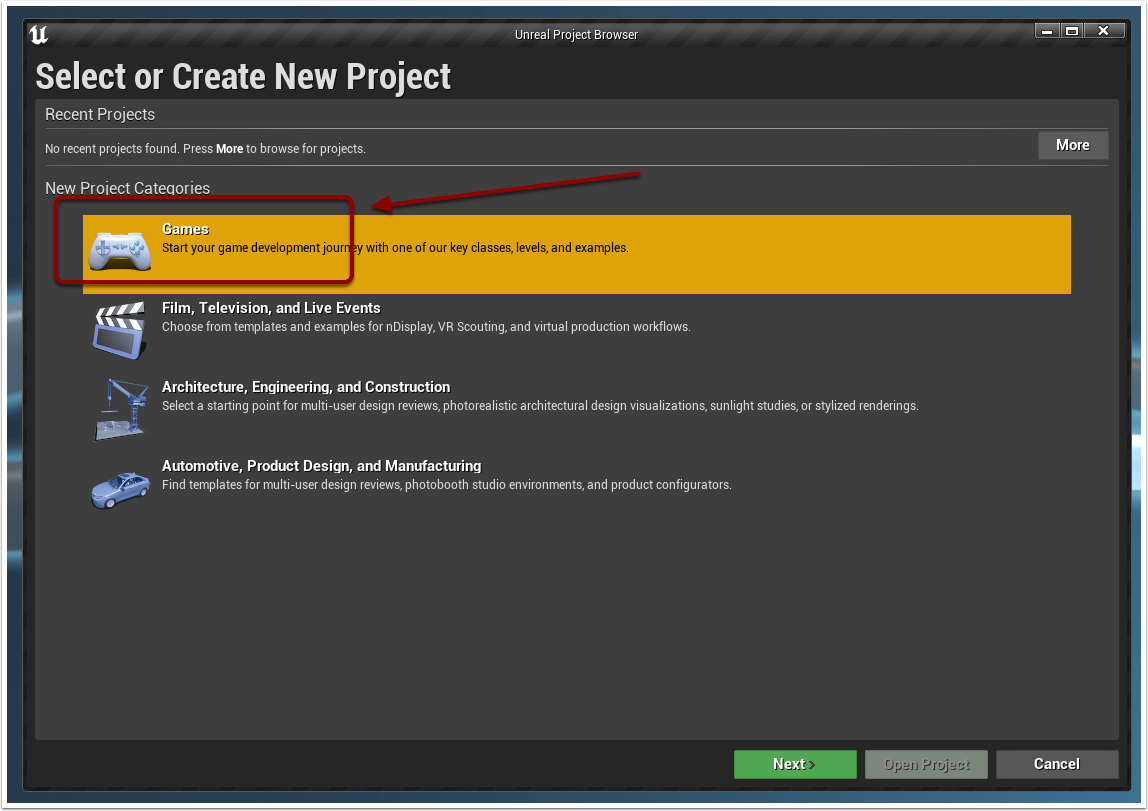Proceed with the Next button
This screenshot has width=1148, height=811.
[x=795, y=764]
